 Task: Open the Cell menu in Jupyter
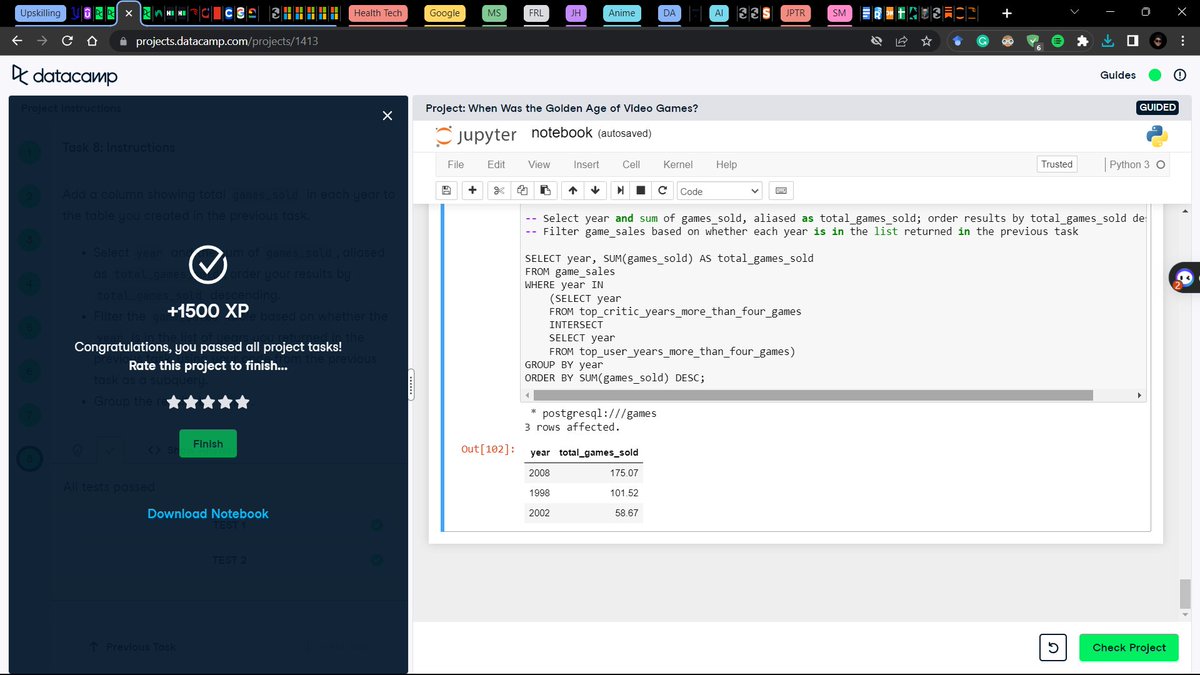coord(631,164)
